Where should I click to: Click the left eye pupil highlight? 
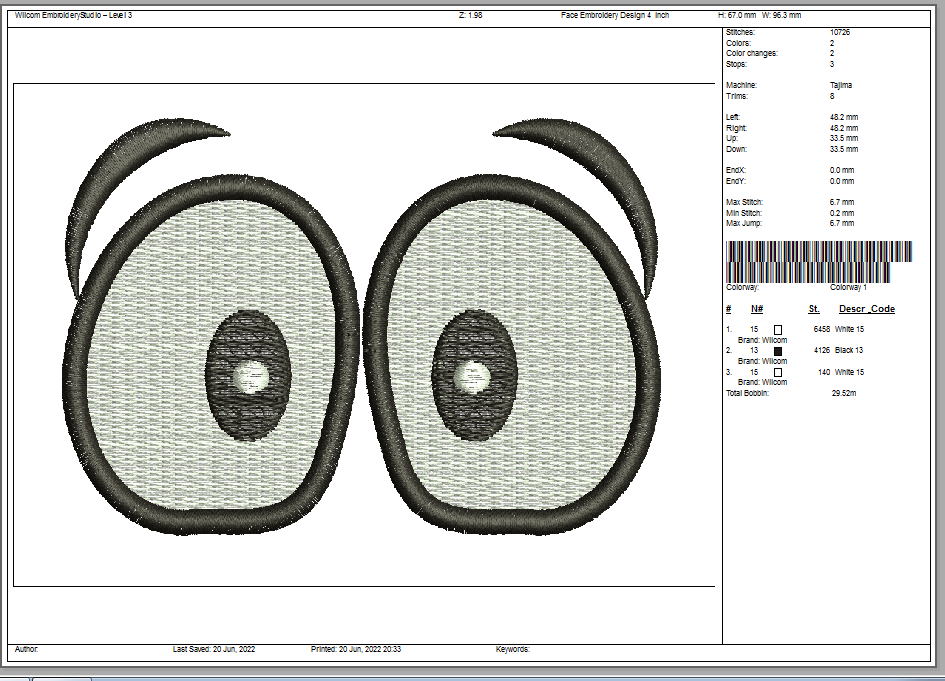pos(251,377)
